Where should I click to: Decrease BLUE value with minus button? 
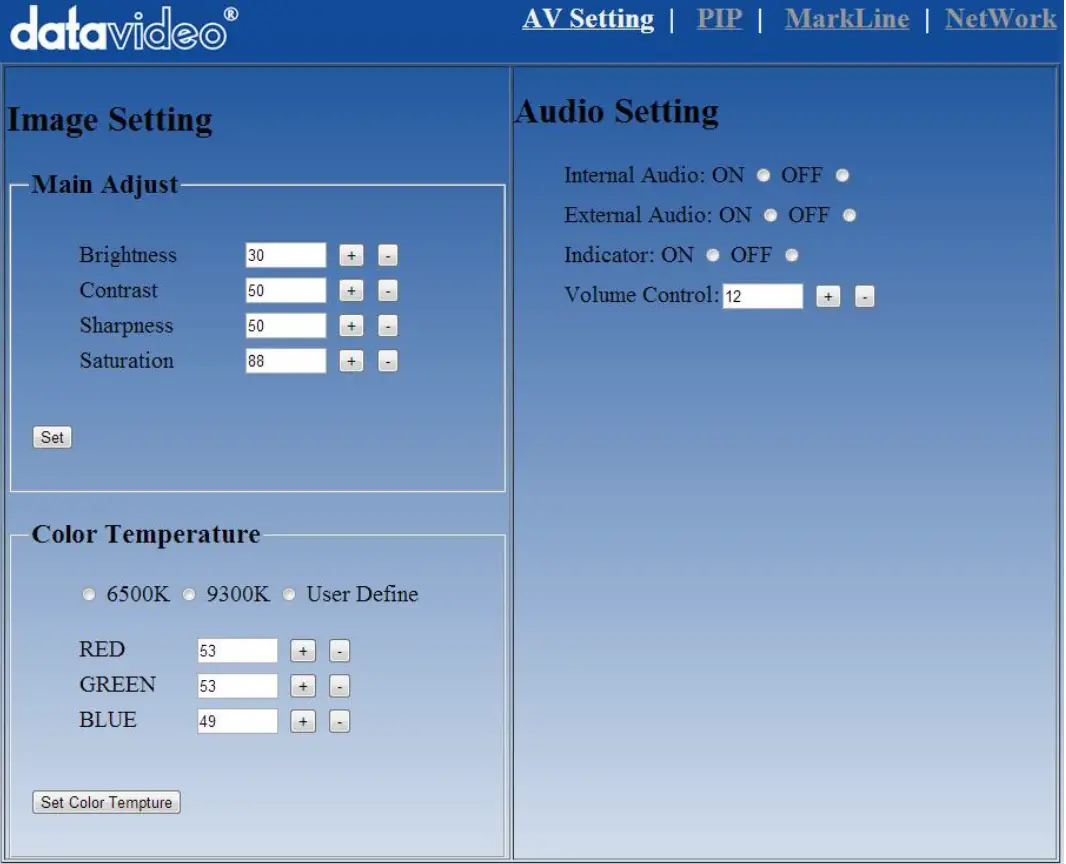point(339,722)
